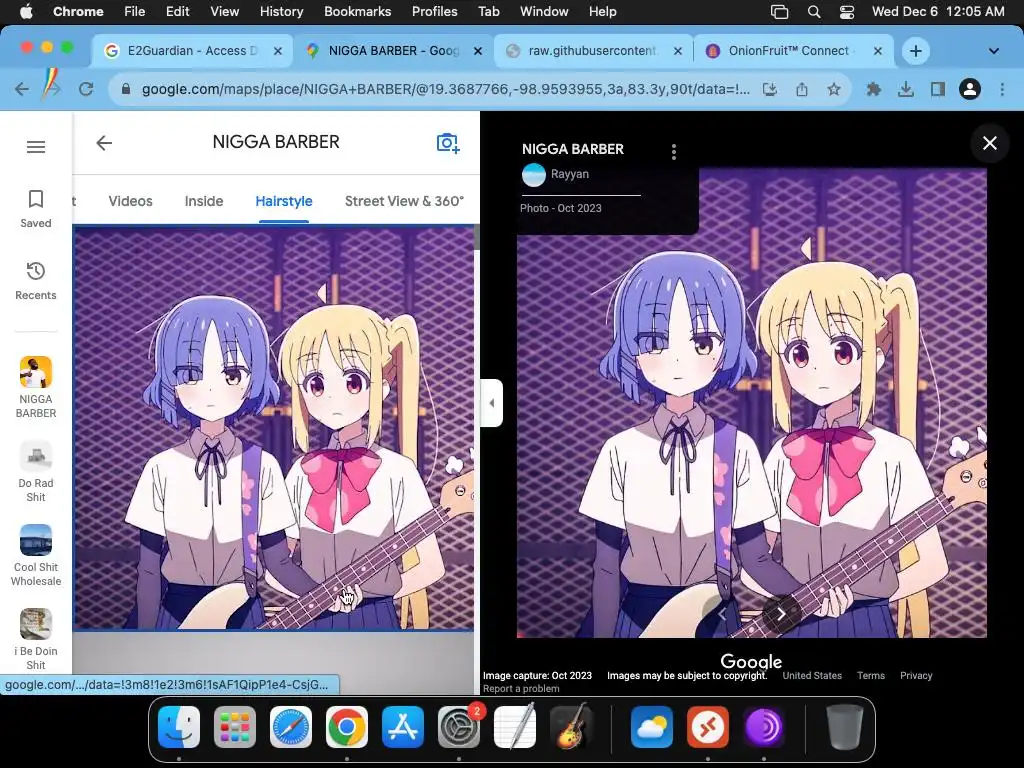
Task: Open the Trash in the Dock
Action: coord(844,726)
